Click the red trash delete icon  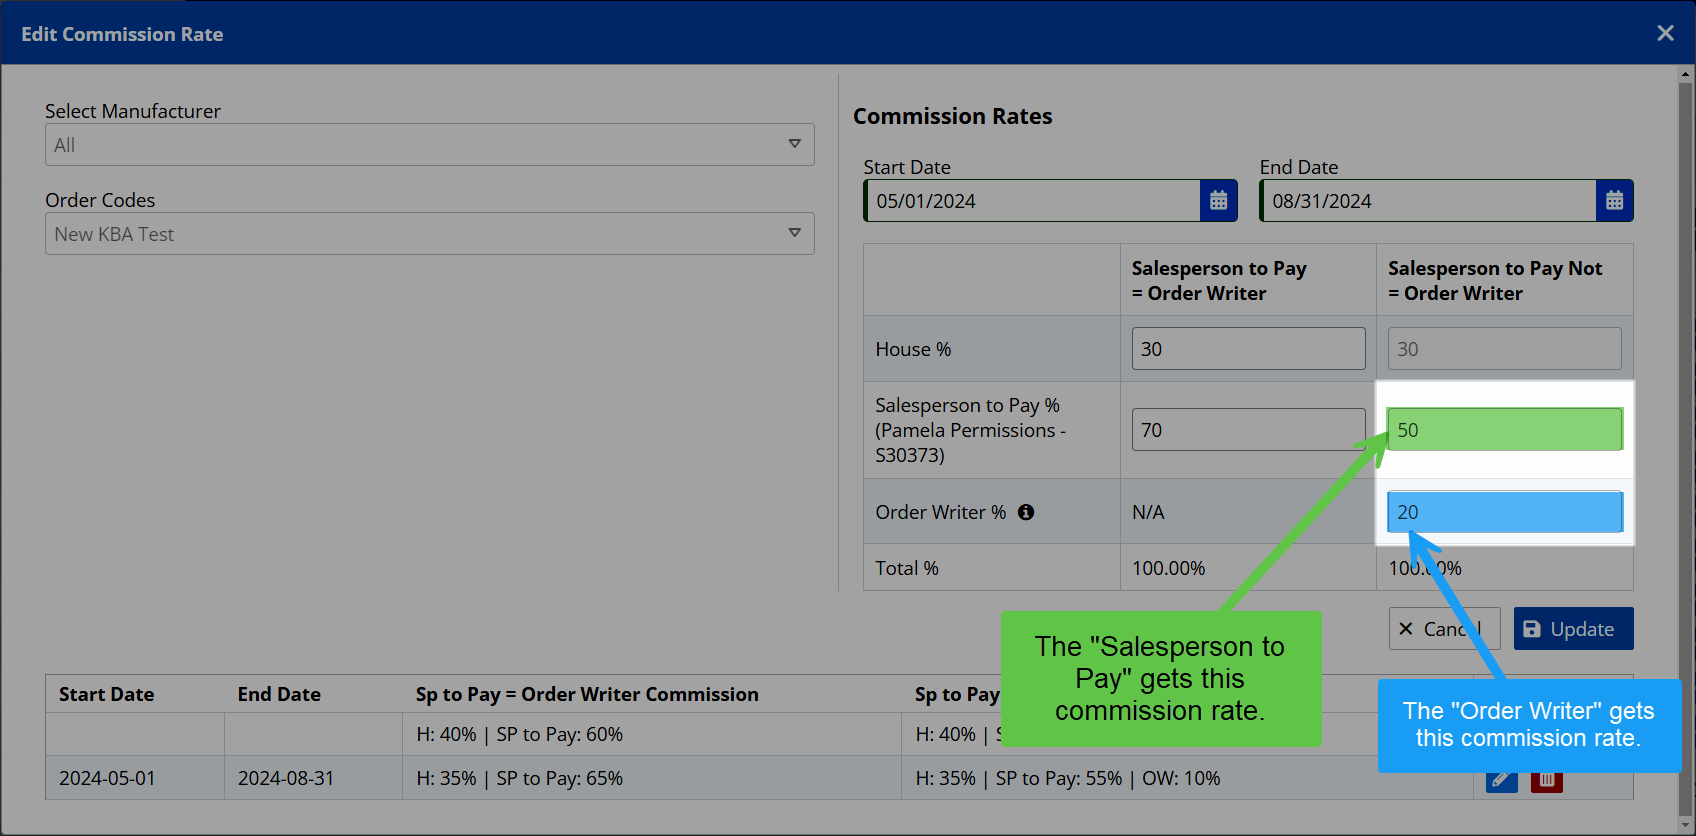pyautogui.click(x=1546, y=782)
